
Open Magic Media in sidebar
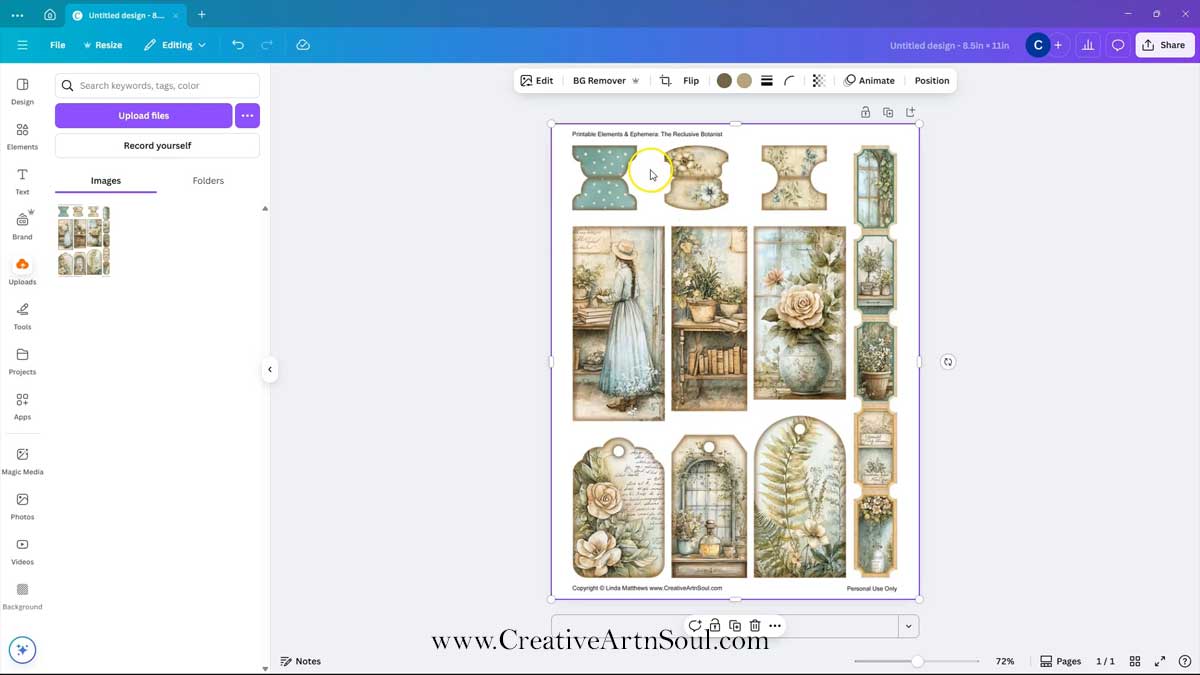(x=22, y=461)
